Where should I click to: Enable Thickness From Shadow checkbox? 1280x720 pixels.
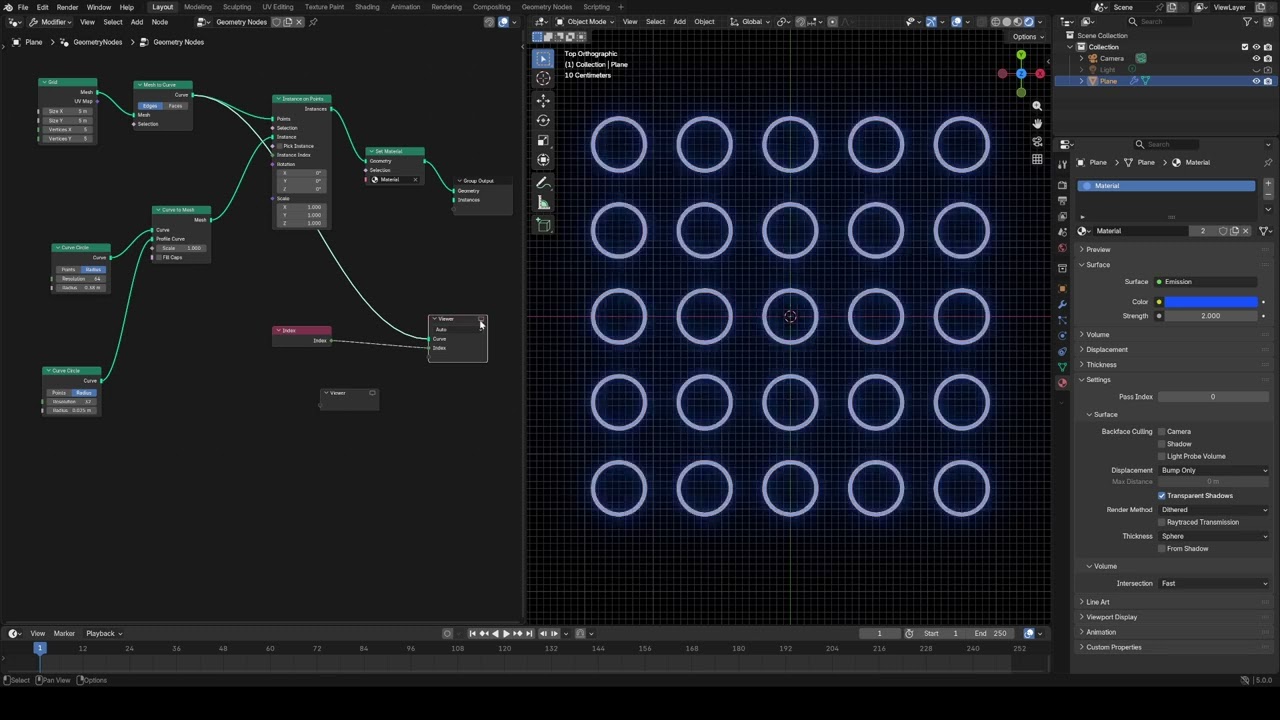click(1162, 549)
